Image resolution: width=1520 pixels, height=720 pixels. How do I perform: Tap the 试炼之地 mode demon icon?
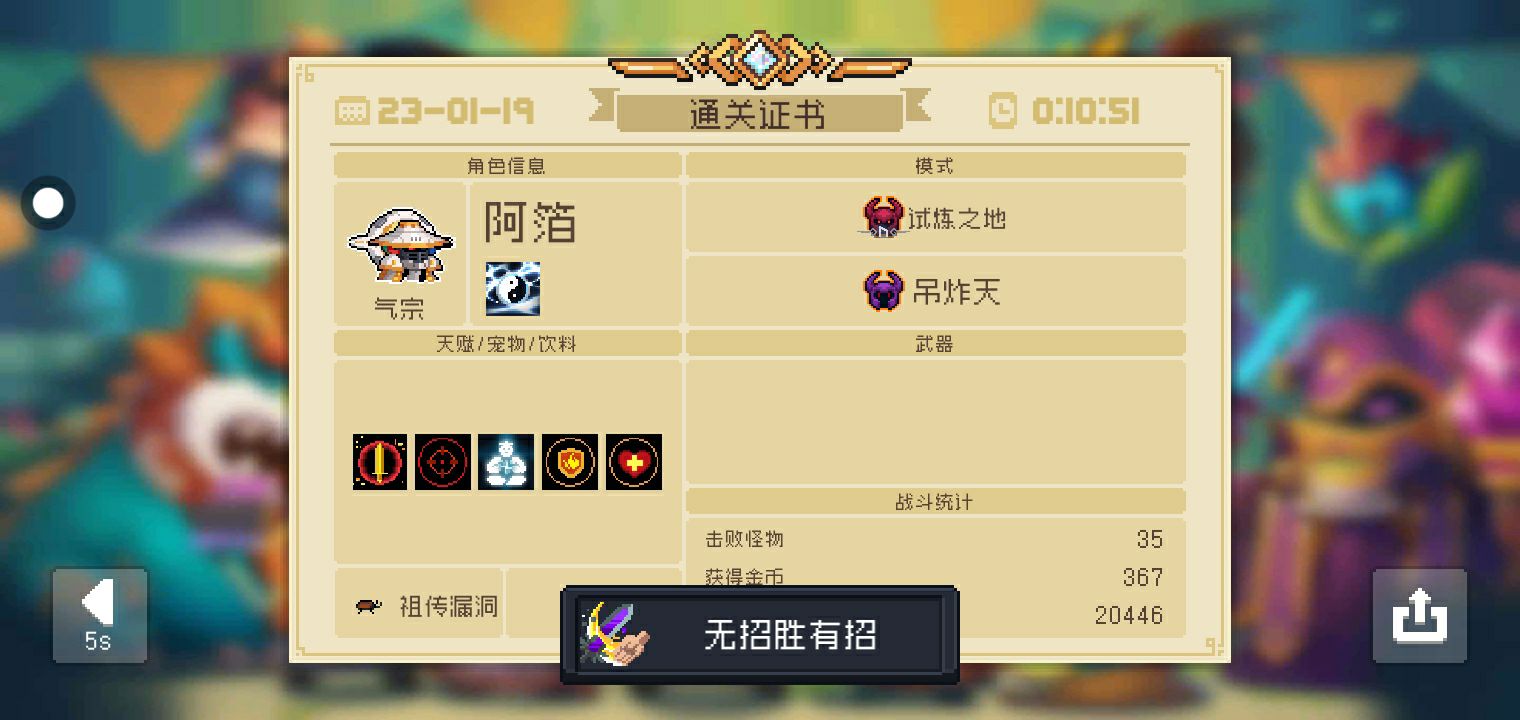tap(884, 217)
